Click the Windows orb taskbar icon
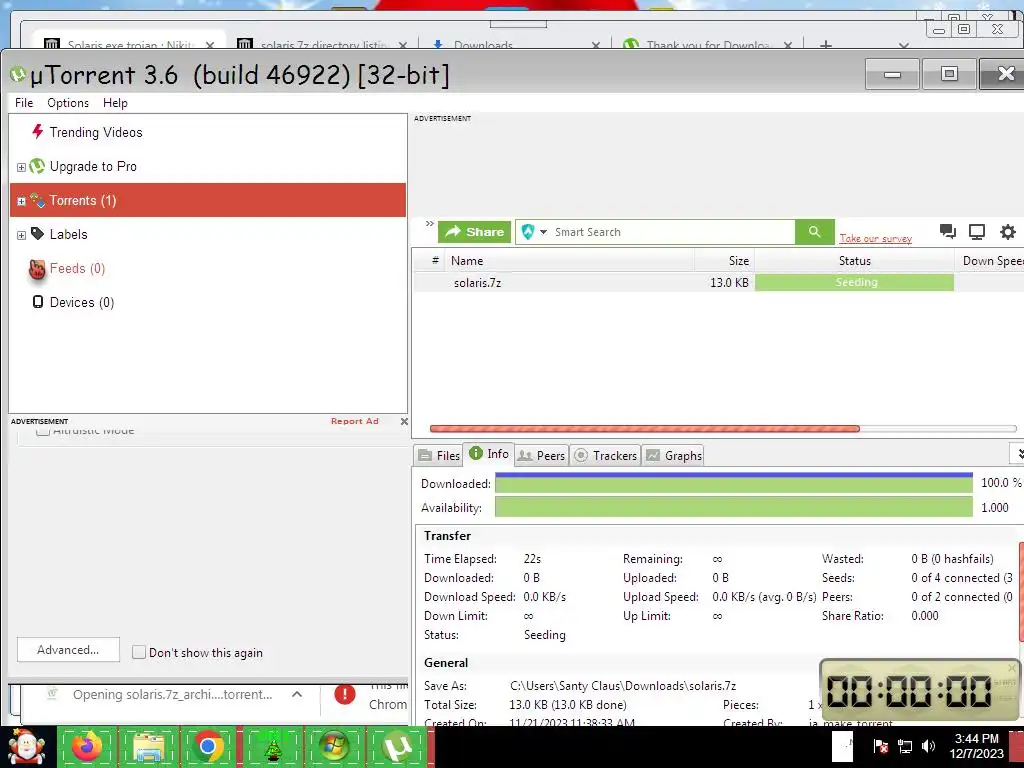The height and width of the screenshot is (768, 1024). (x=334, y=746)
